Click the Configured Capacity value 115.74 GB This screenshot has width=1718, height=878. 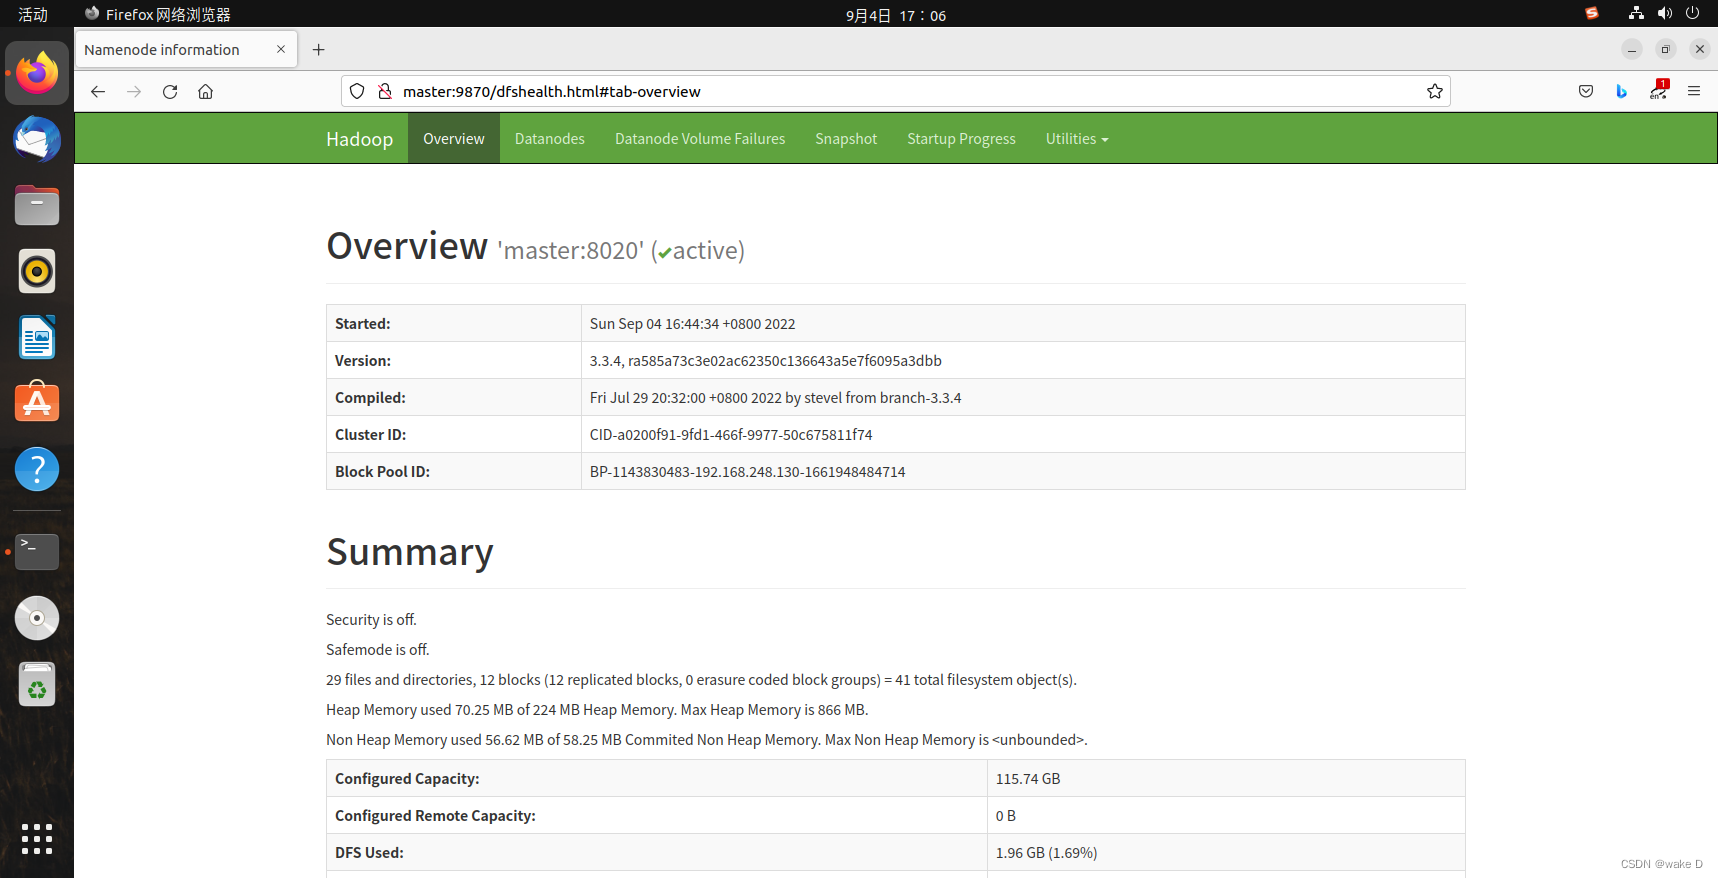pyautogui.click(x=1028, y=779)
